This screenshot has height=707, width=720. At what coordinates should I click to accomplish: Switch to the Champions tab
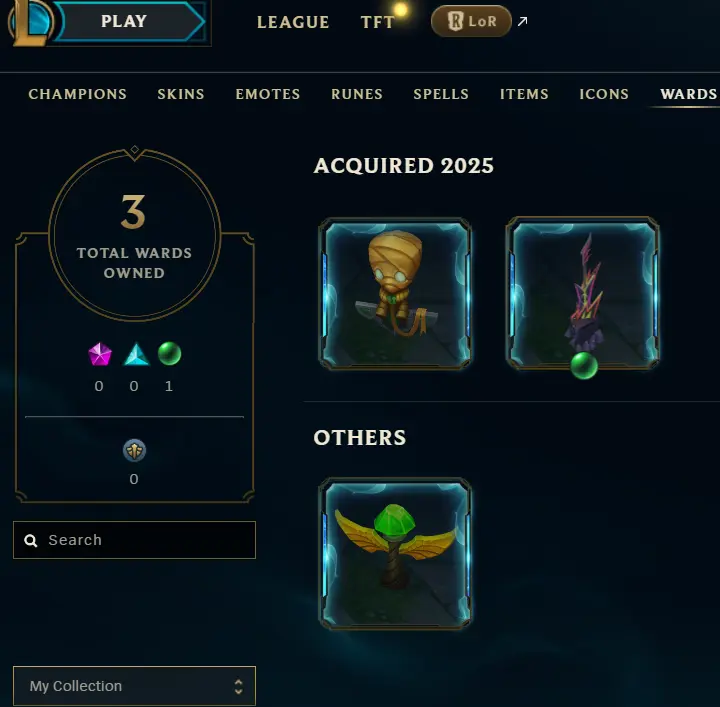78,94
